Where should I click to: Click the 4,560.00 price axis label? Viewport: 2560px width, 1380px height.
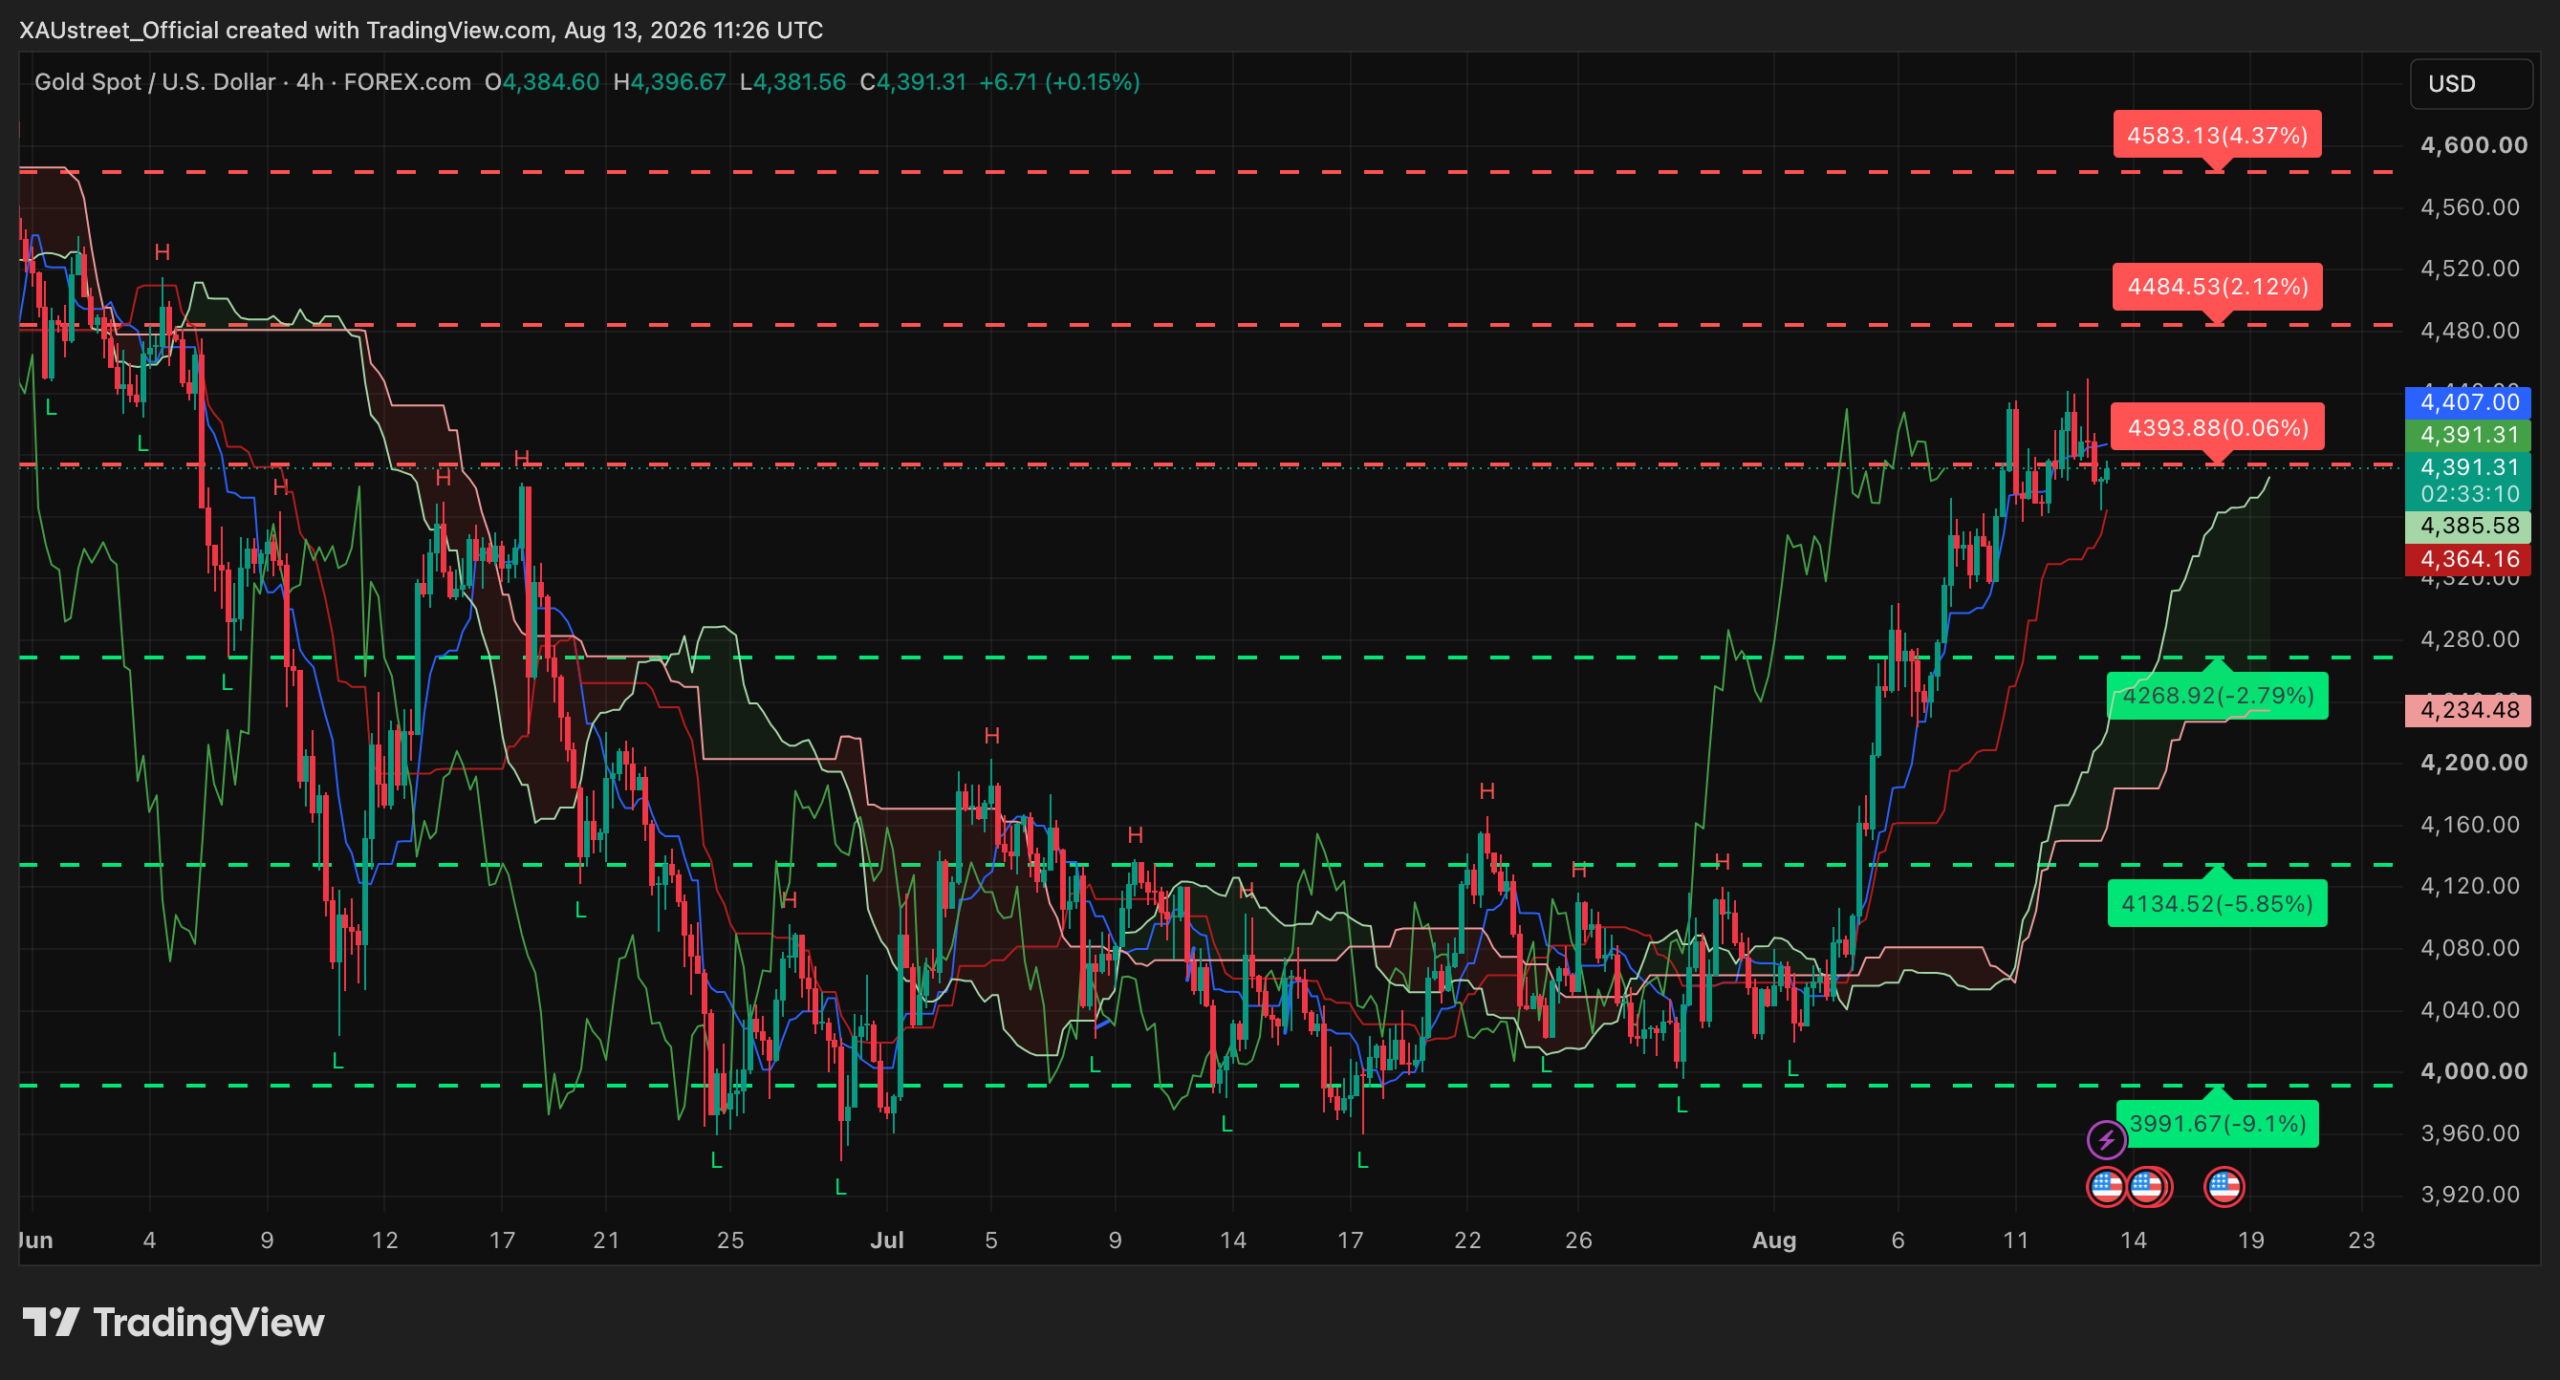[2469, 207]
